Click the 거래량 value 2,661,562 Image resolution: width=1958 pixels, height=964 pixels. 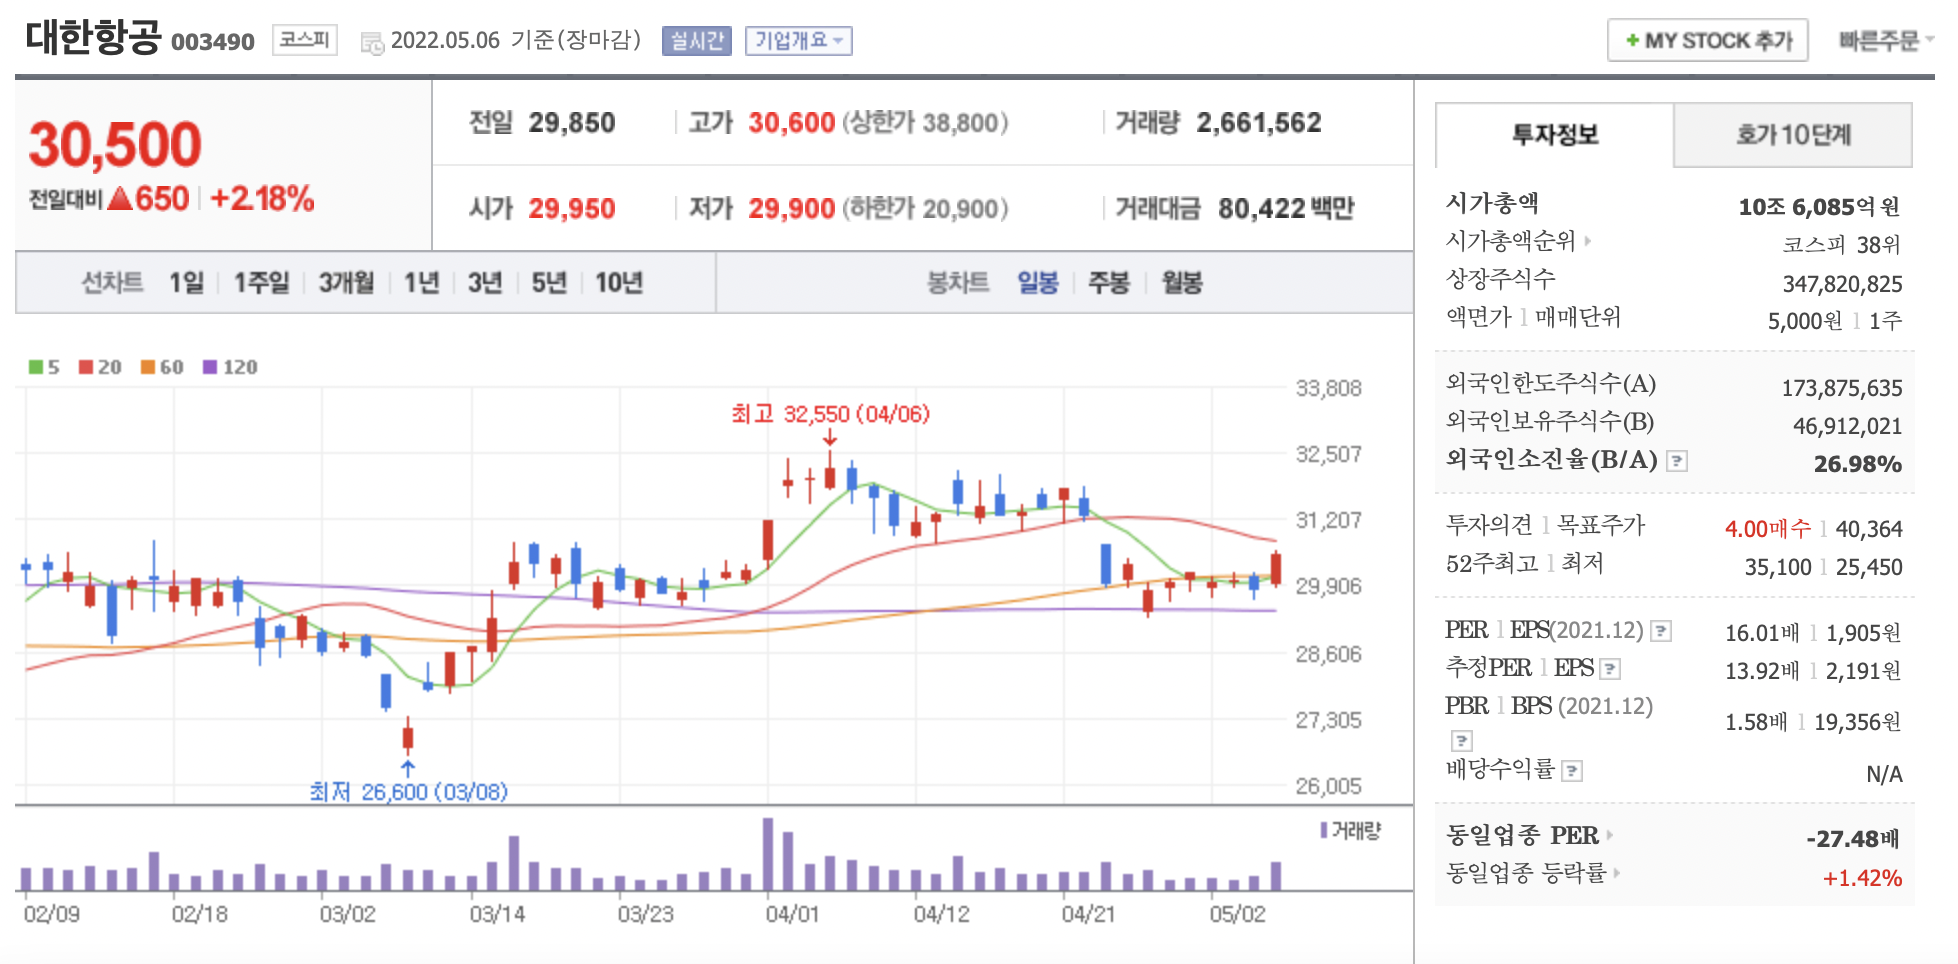pos(1259,123)
